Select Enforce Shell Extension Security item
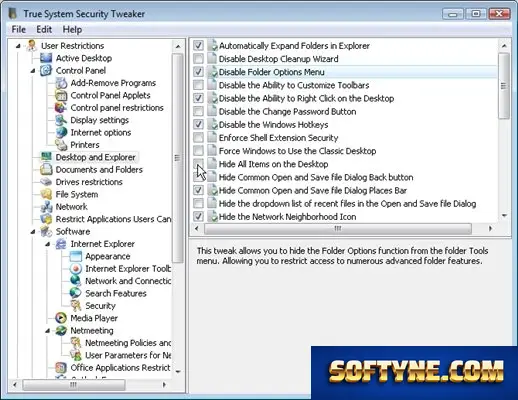 pos(278,138)
